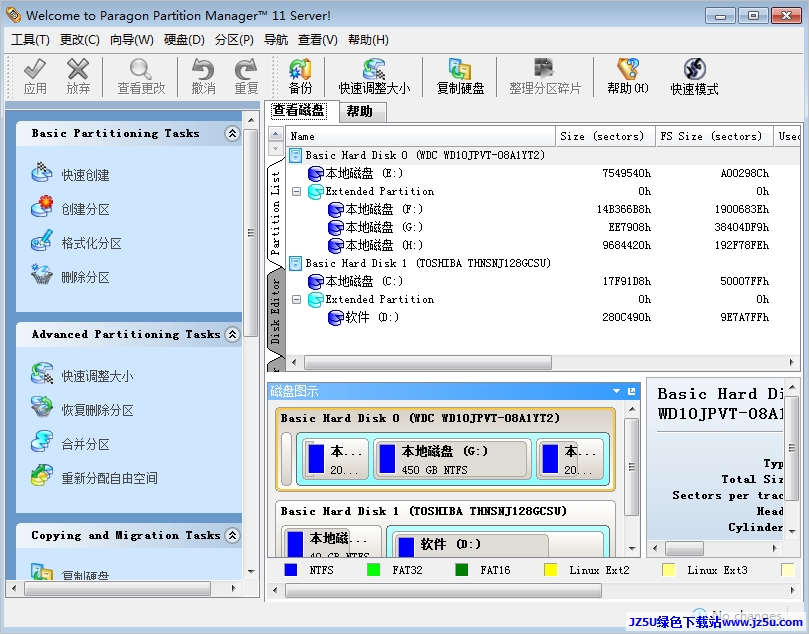Open the Navigate (导航) menu
The width and height of the screenshot is (809, 634).
[276, 40]
